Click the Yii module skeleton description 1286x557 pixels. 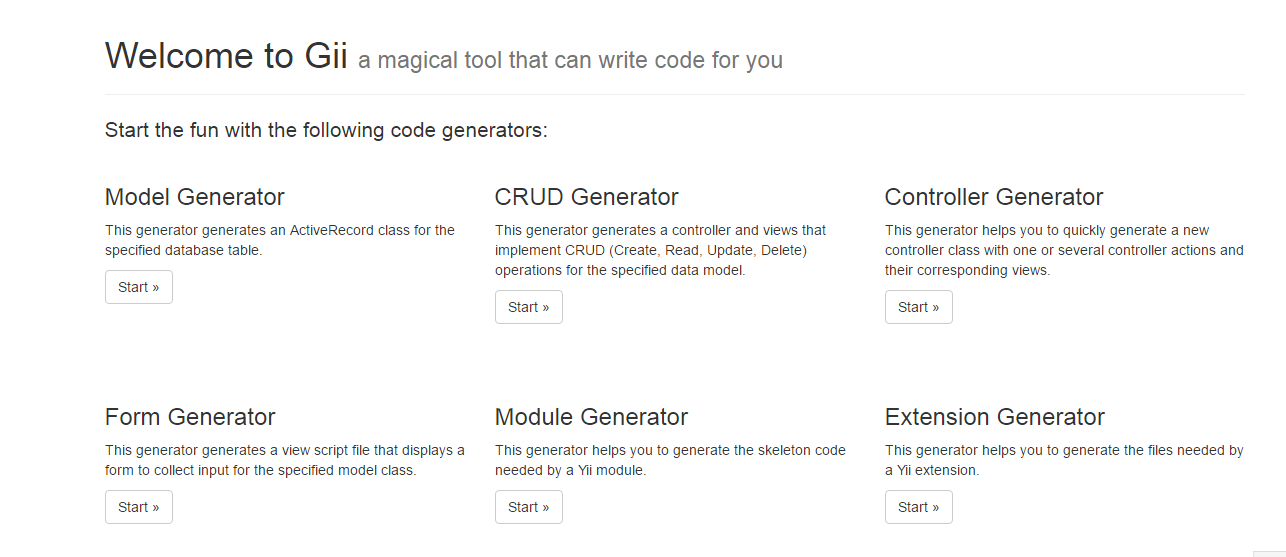670,460
